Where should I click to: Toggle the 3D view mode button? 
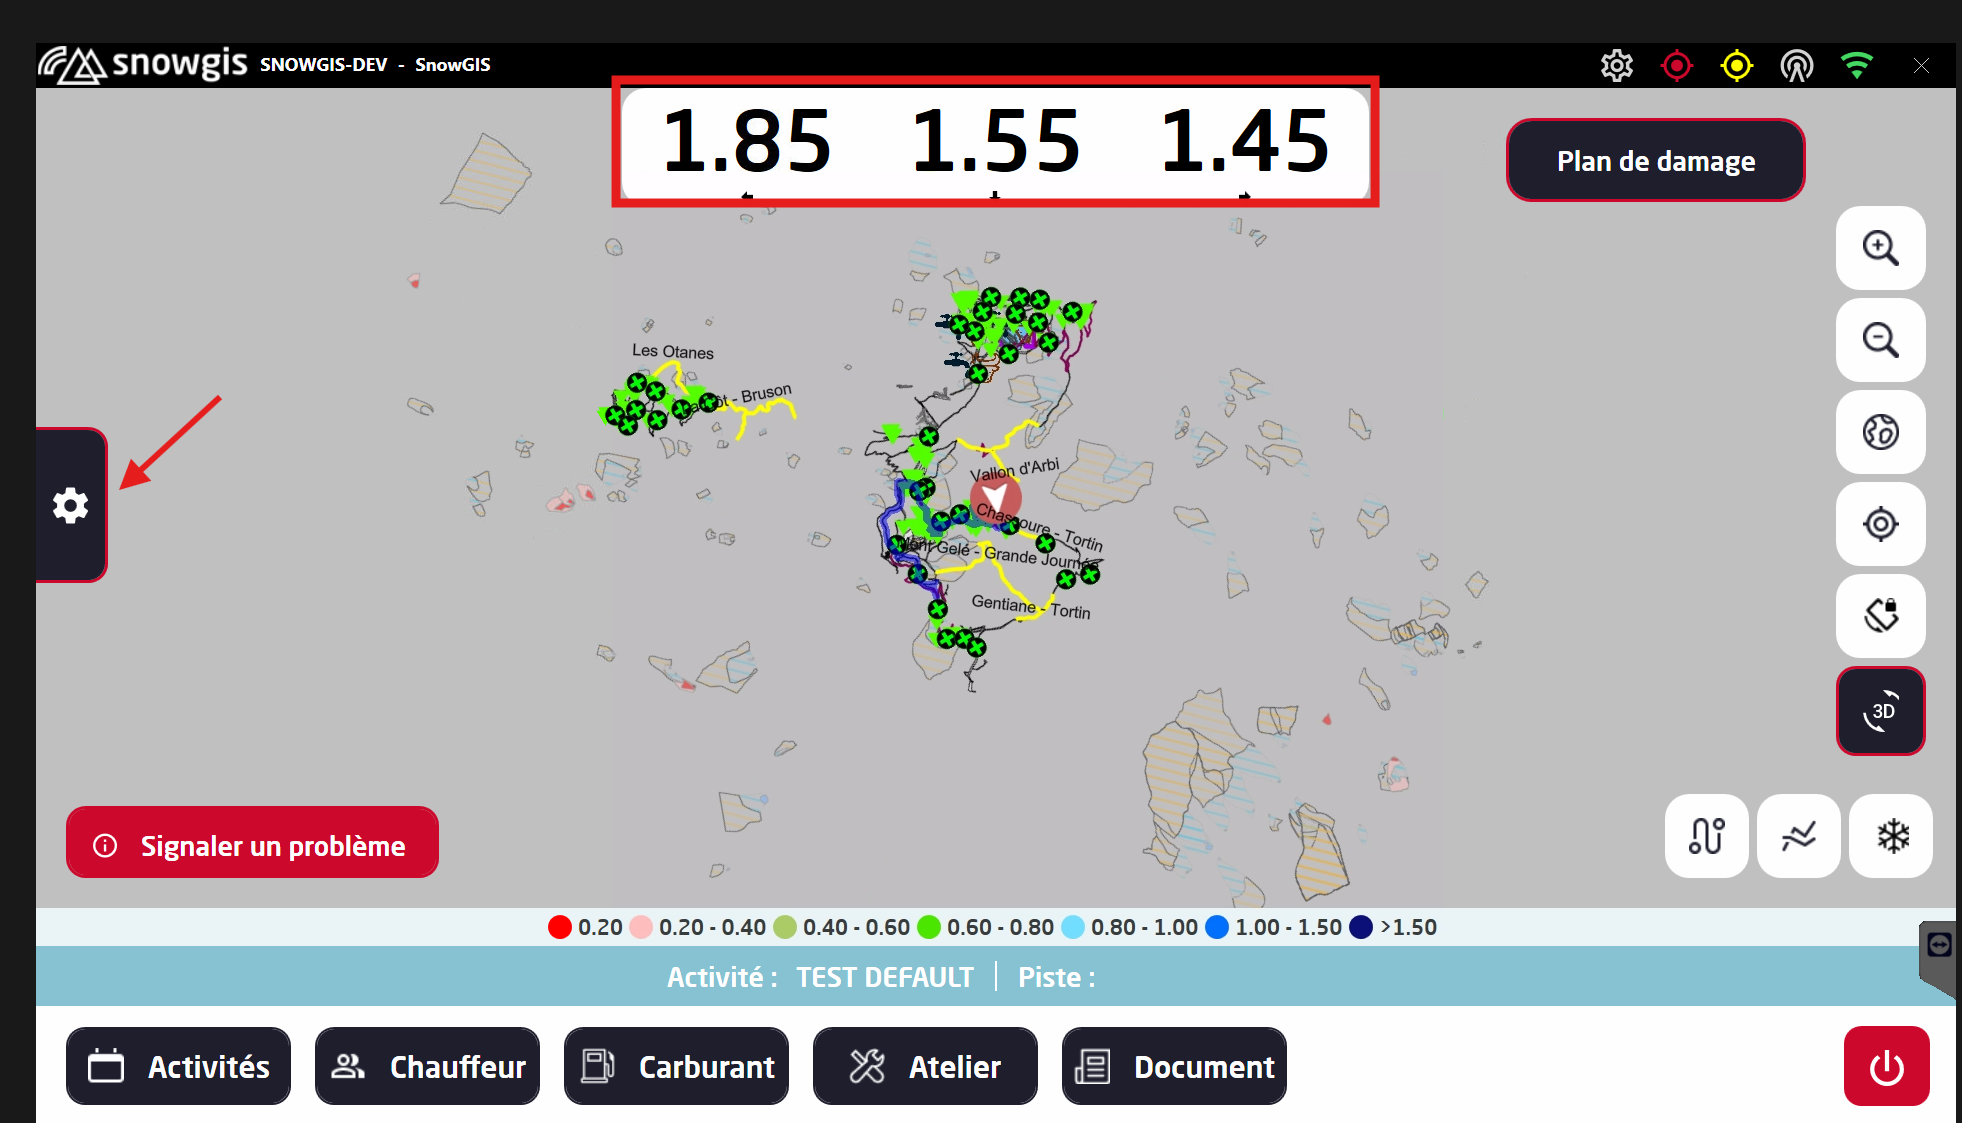1880,711
